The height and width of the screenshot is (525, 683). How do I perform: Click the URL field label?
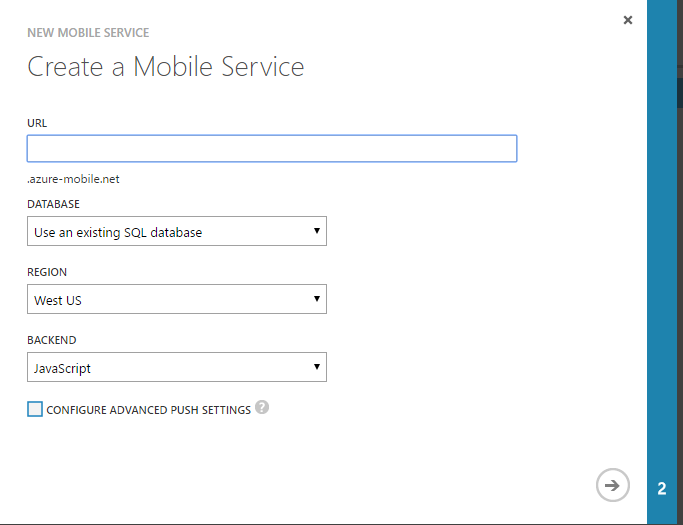click(x=37, y=123)
